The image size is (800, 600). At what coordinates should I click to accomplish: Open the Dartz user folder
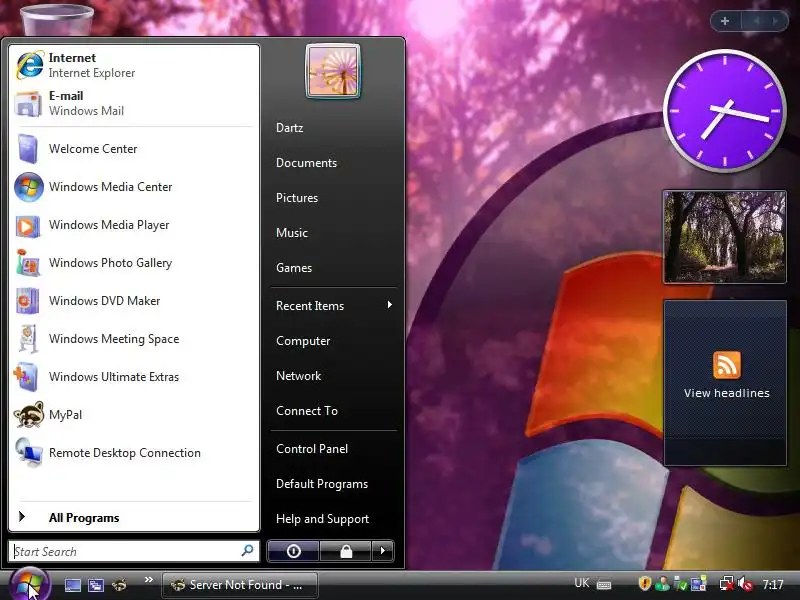point(333,128)
